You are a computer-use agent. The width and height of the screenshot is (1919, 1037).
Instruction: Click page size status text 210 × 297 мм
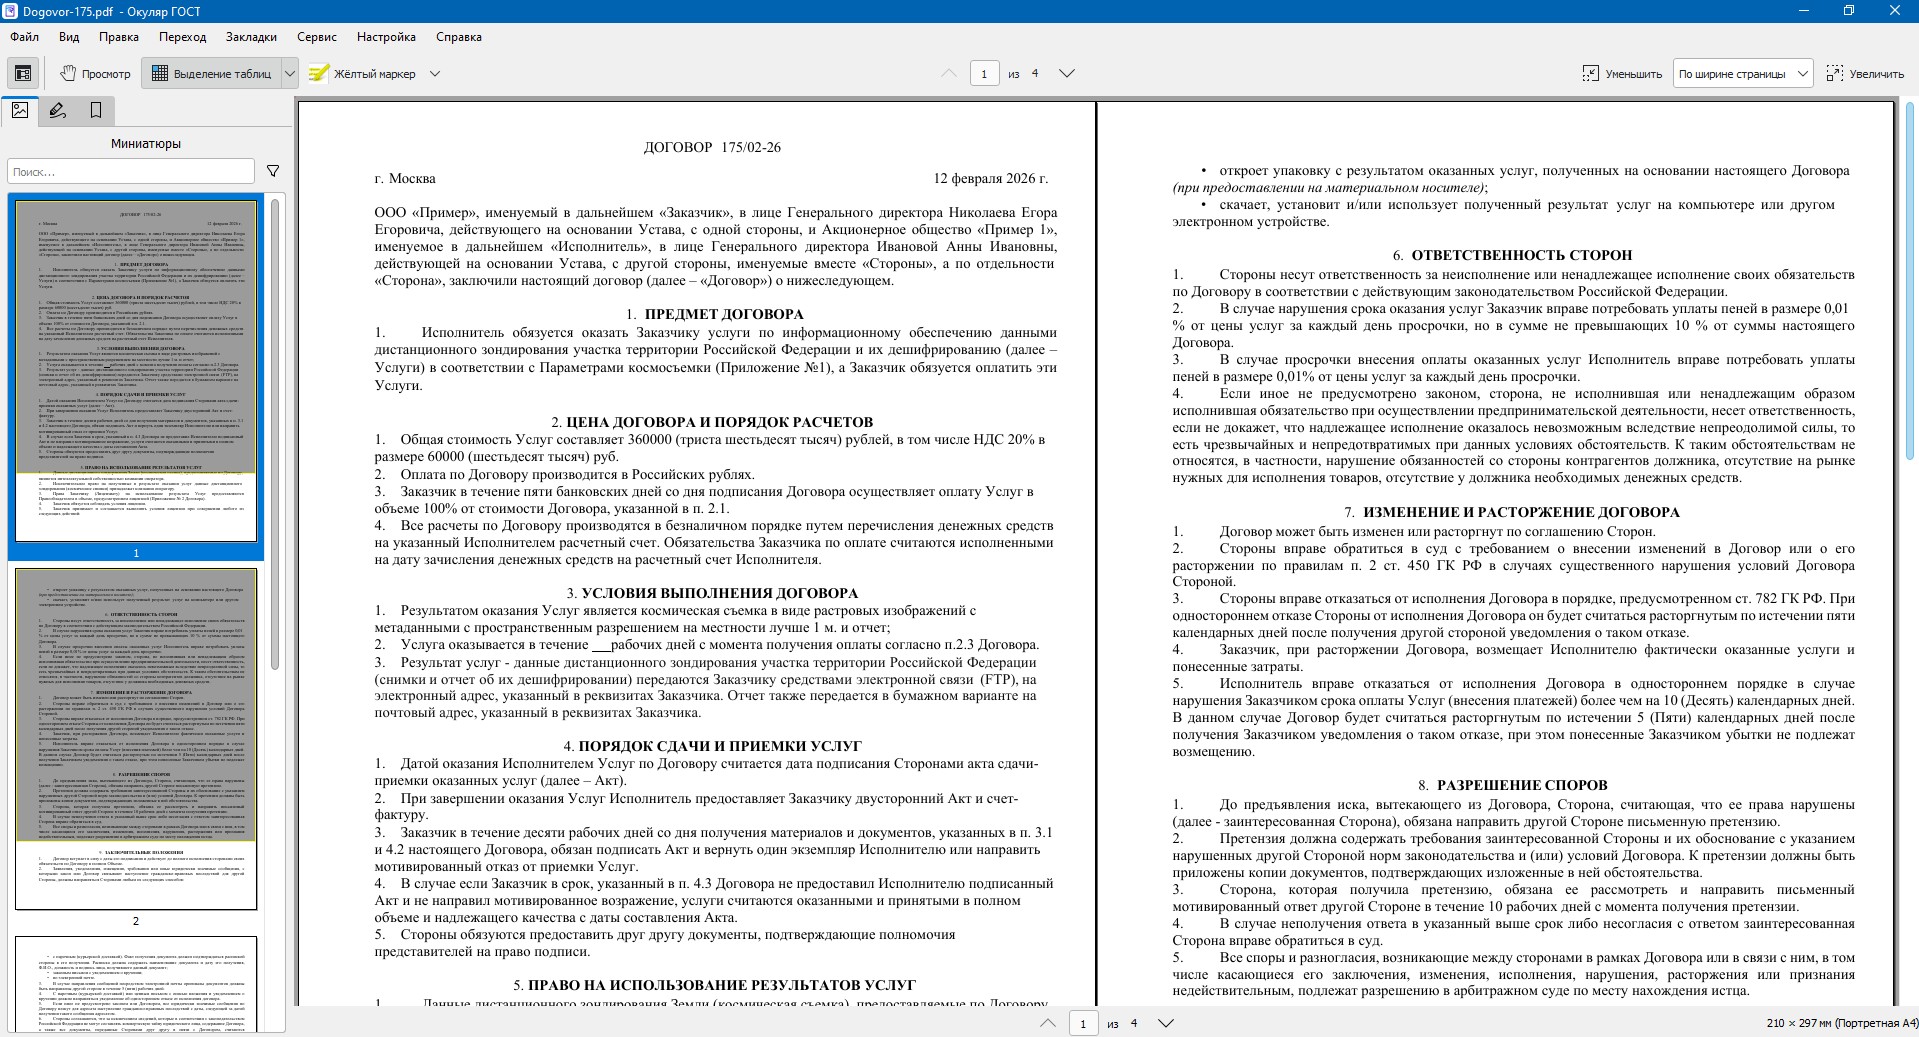(x=1842, y=1023)
